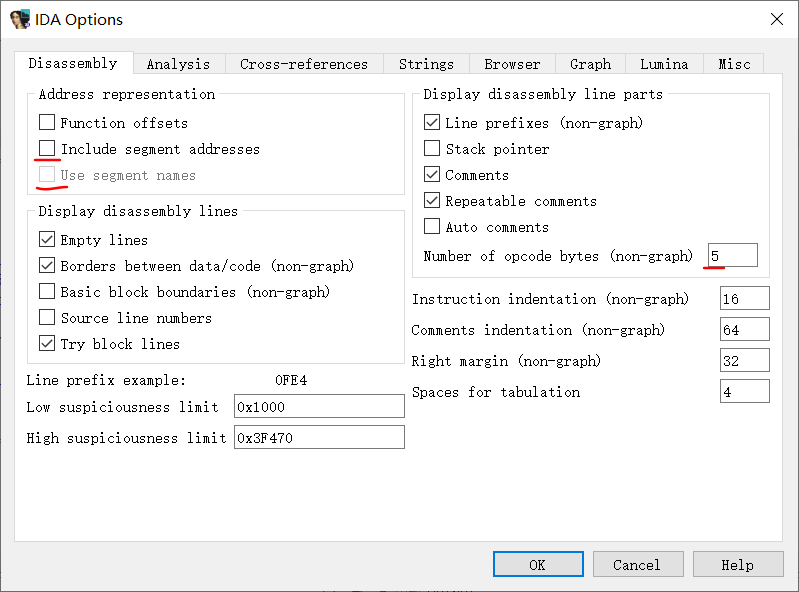799x592 pixels.
Task: Toggle Include segment addresses checkbox
Action: (47, 149)
